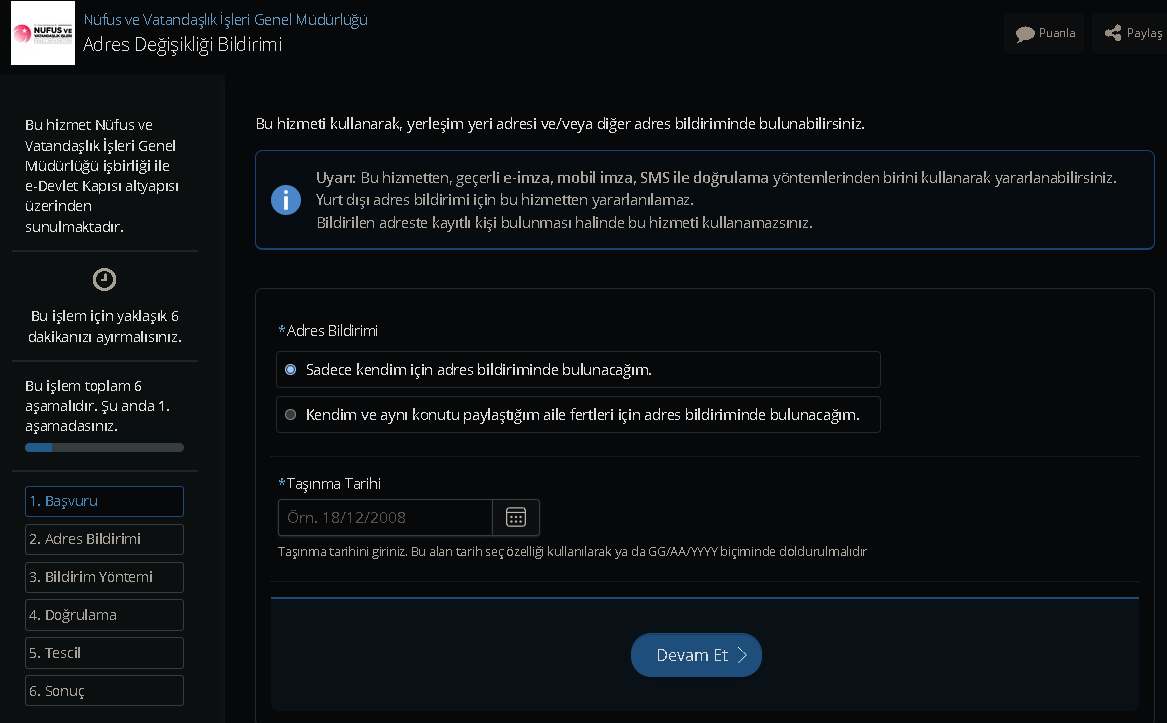Select 'Sadece kendim için' radio option
The height and width of the screenshot is (723, 1167).
[x=291, y=369]
